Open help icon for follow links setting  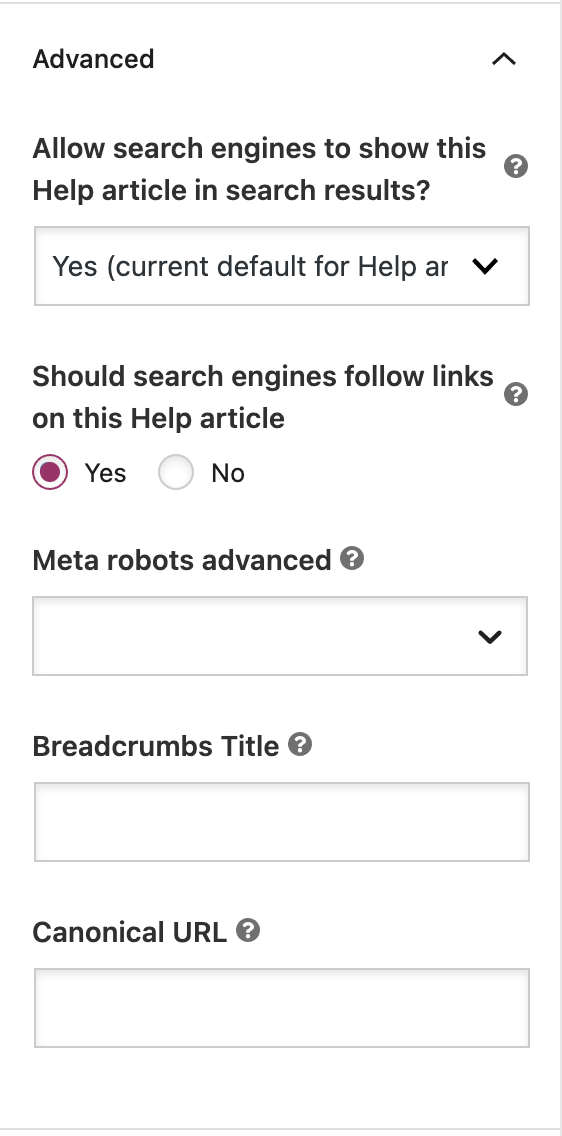[x=516, y=395]
